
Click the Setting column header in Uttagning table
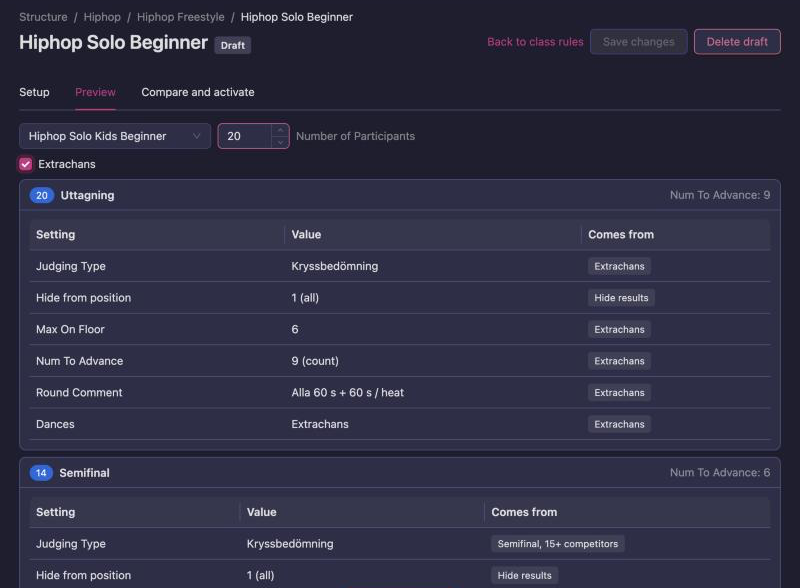click(56, 235)
